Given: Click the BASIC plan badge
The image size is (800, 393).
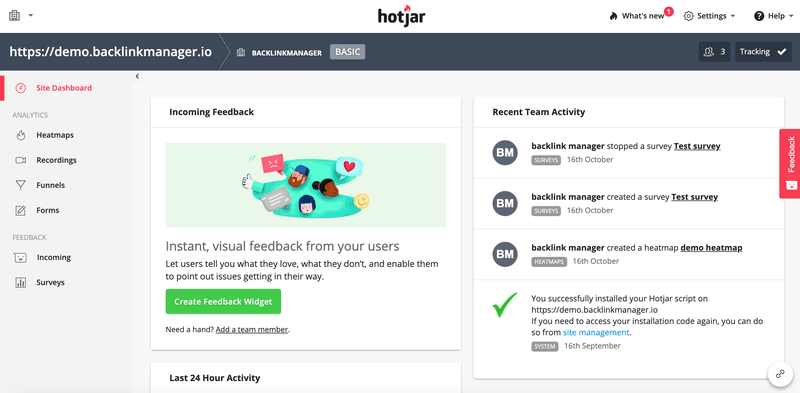Looking at the screenshot, I should [347, 52].
